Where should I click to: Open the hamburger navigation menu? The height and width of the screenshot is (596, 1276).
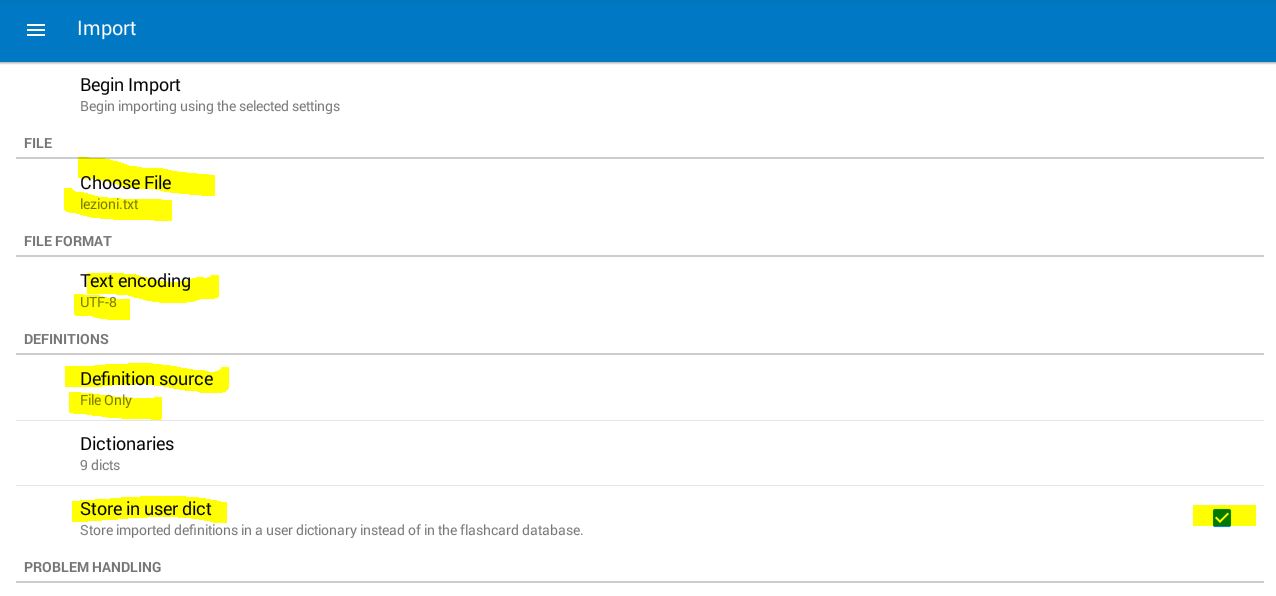(x=36, y=30)
